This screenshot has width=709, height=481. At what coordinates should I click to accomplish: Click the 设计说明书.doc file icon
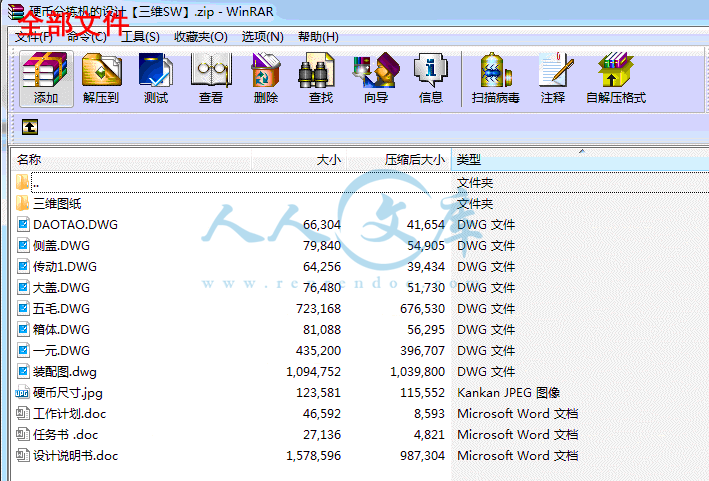[x=23, y=455]
